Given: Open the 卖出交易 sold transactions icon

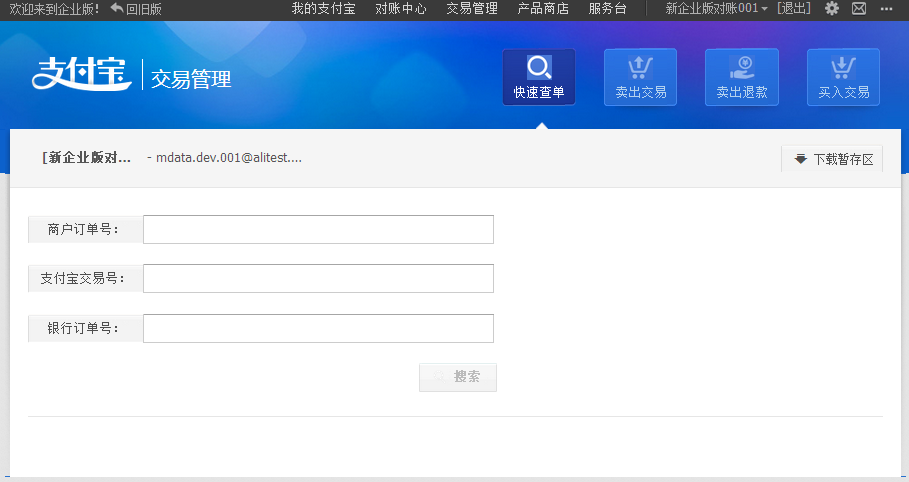Looking at the screenshot, I should [x=640, y=77].
